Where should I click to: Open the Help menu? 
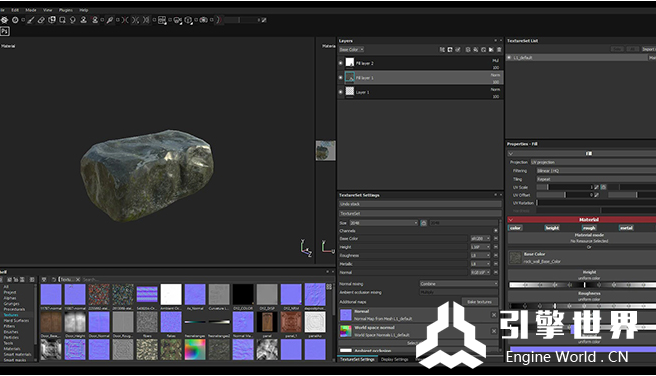click(84, 10)
